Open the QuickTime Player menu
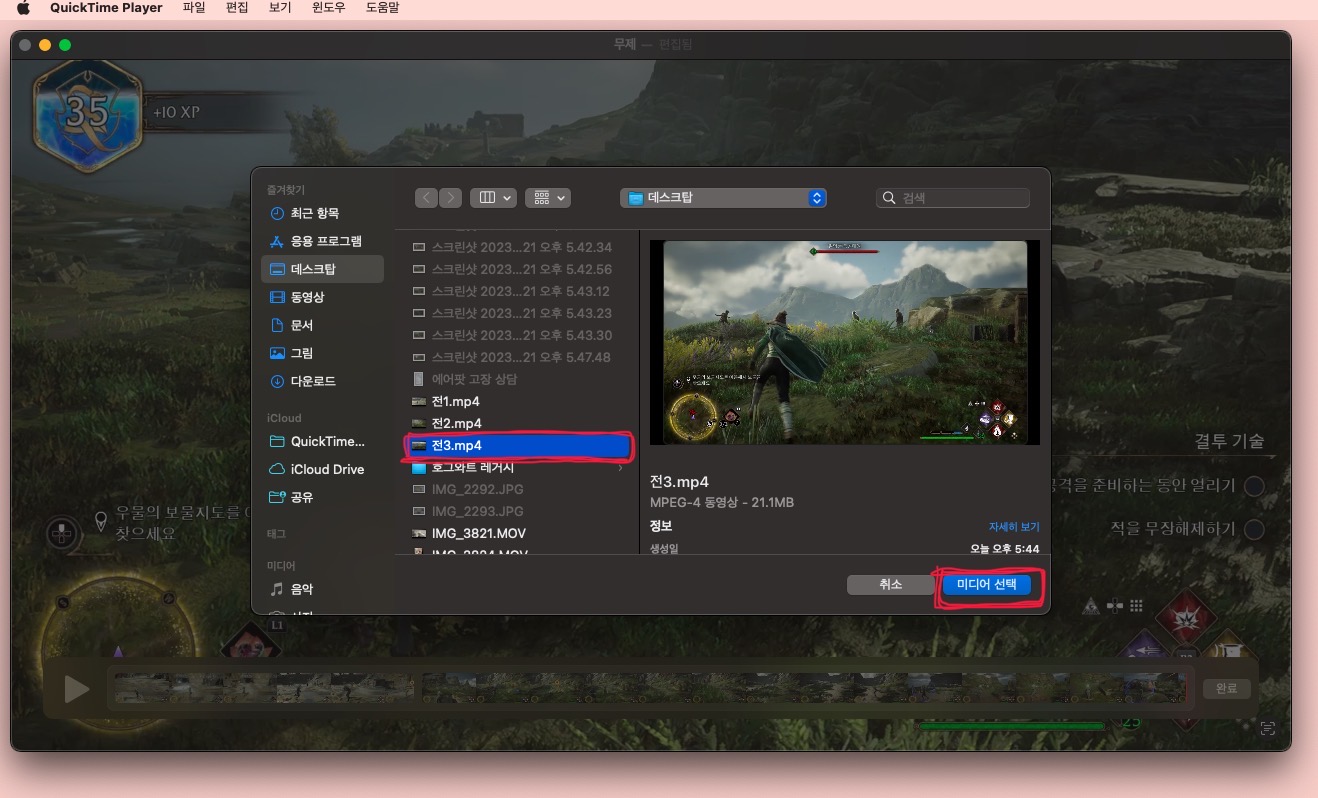1318x798 pixels. 106,8
